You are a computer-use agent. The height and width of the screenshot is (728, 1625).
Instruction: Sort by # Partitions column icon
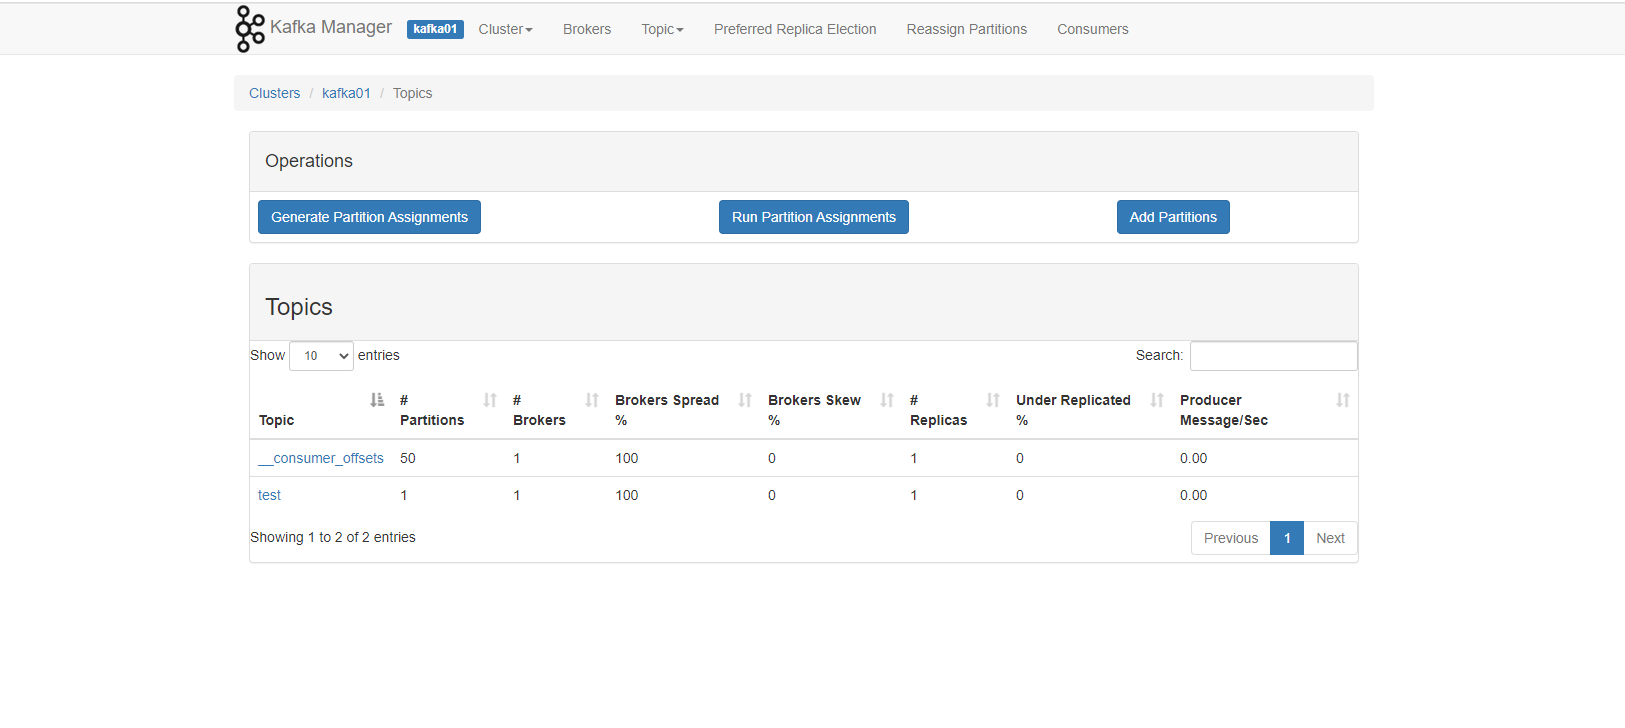pyautogui.click(x=490, y=400)
